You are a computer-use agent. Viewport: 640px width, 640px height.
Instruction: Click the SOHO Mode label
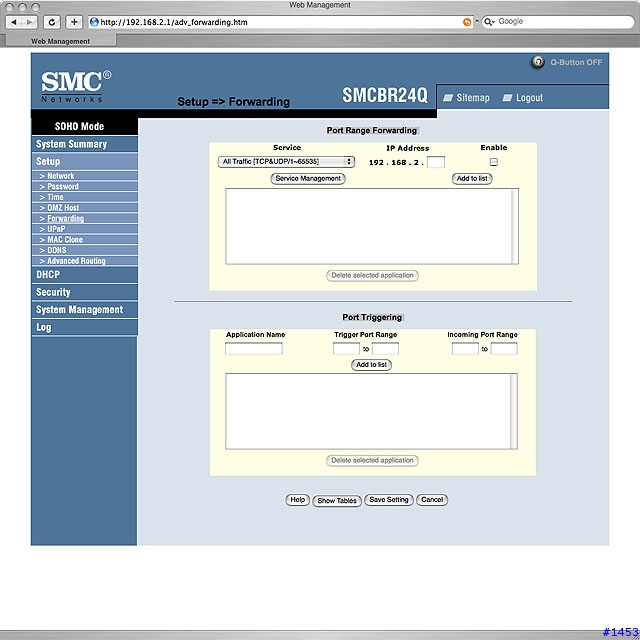[79, 127]
